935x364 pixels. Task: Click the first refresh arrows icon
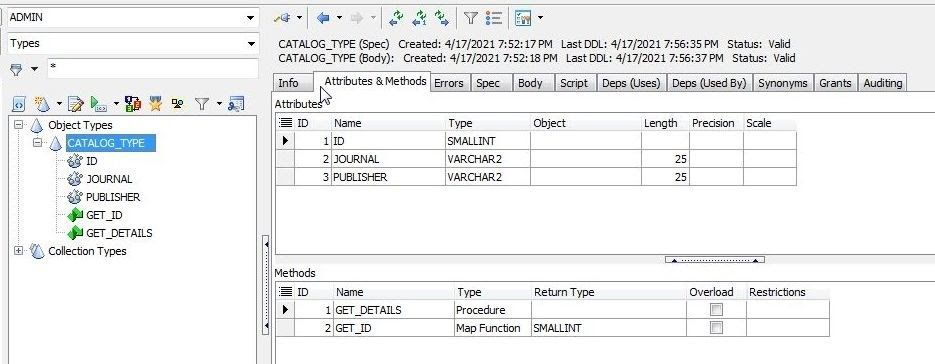[396, 18]
